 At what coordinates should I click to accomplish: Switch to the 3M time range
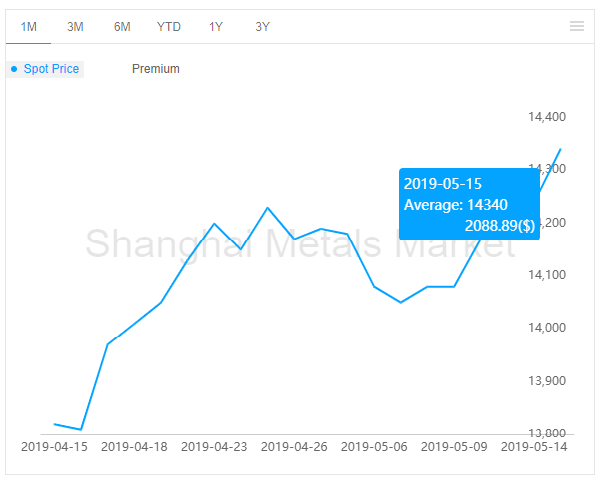[75, 27]
